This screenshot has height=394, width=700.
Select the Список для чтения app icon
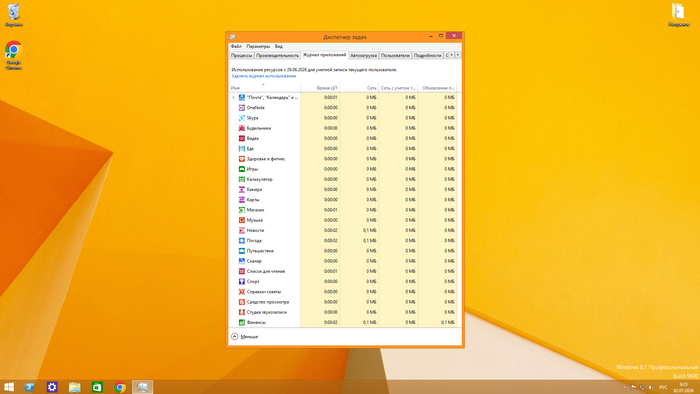tap(242, 271)
